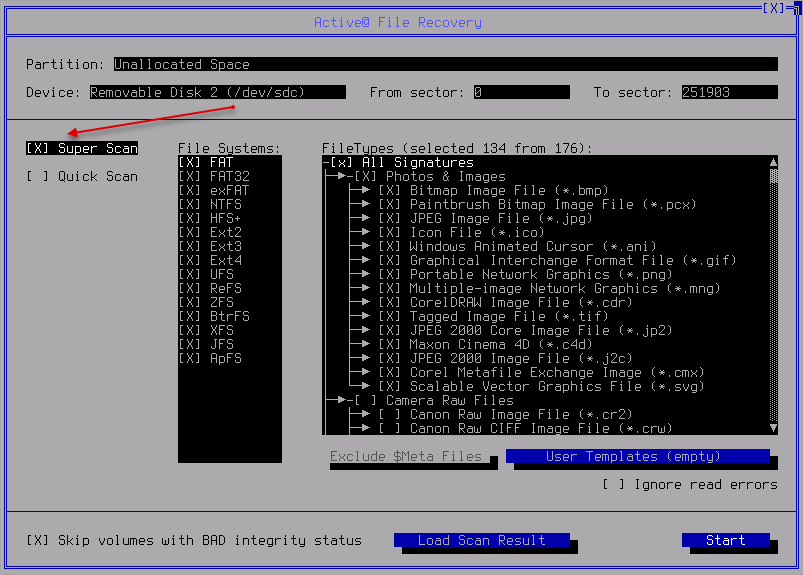The image size is (803, 575).
Task: Focus the From sector input field
Action: pos(521,92)
